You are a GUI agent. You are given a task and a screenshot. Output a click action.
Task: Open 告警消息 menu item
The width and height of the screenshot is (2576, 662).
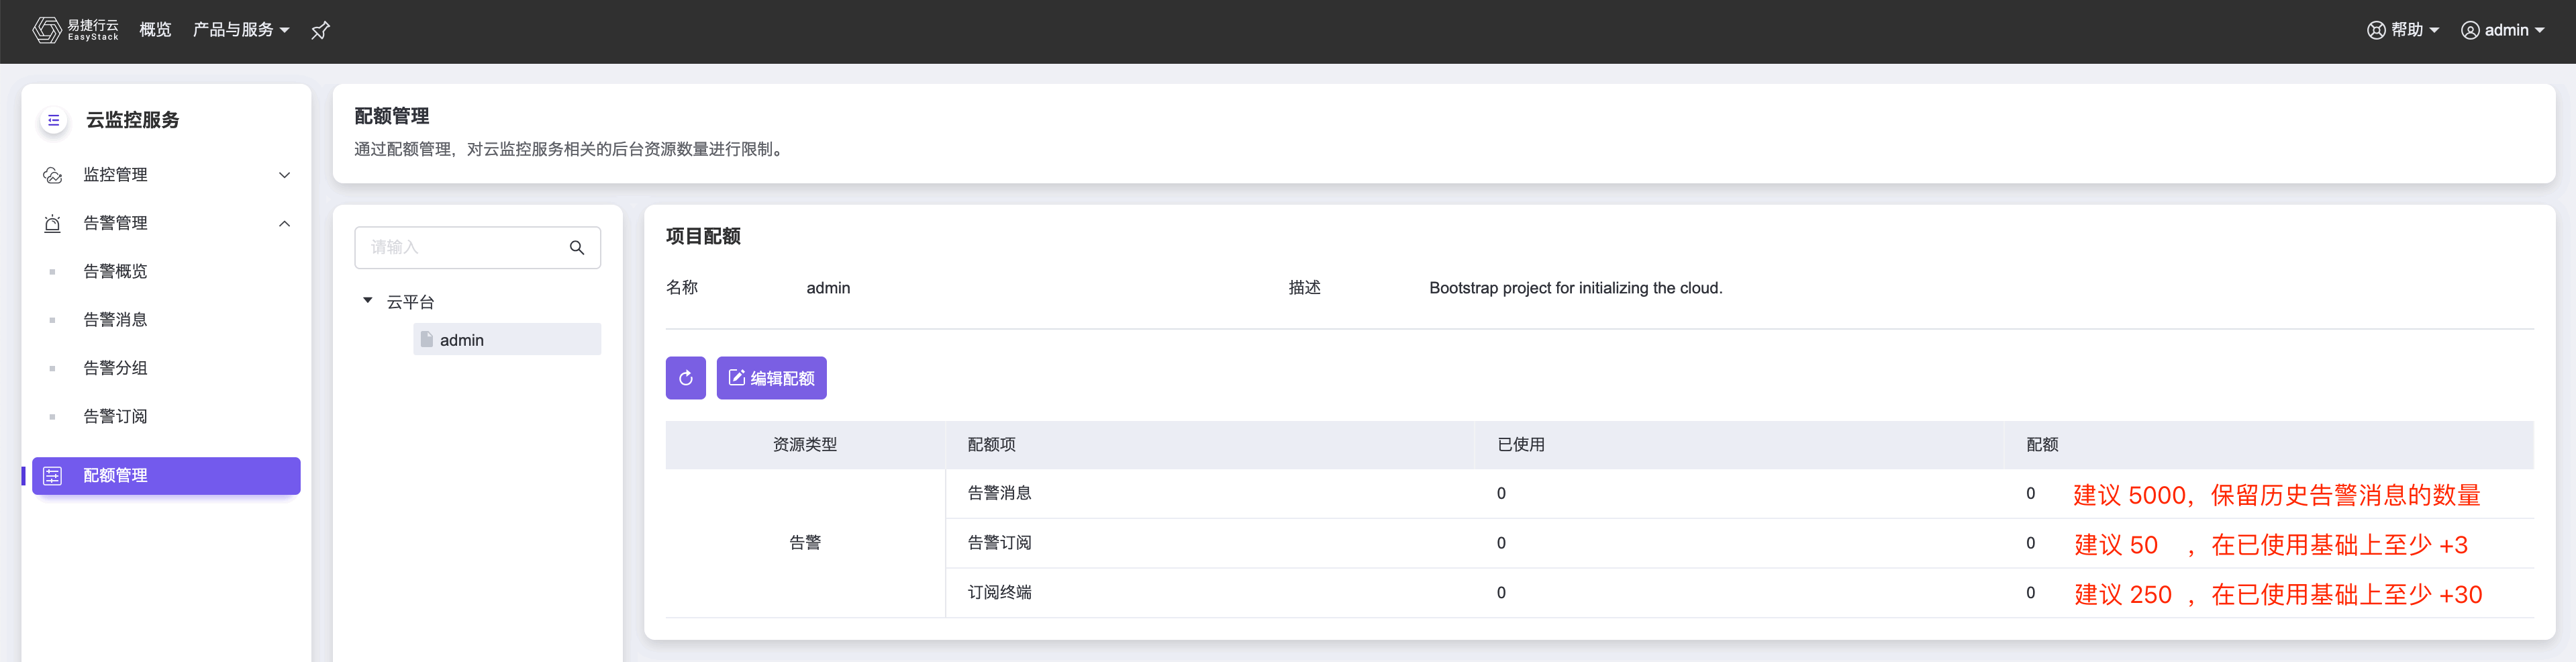pos(115,320)
